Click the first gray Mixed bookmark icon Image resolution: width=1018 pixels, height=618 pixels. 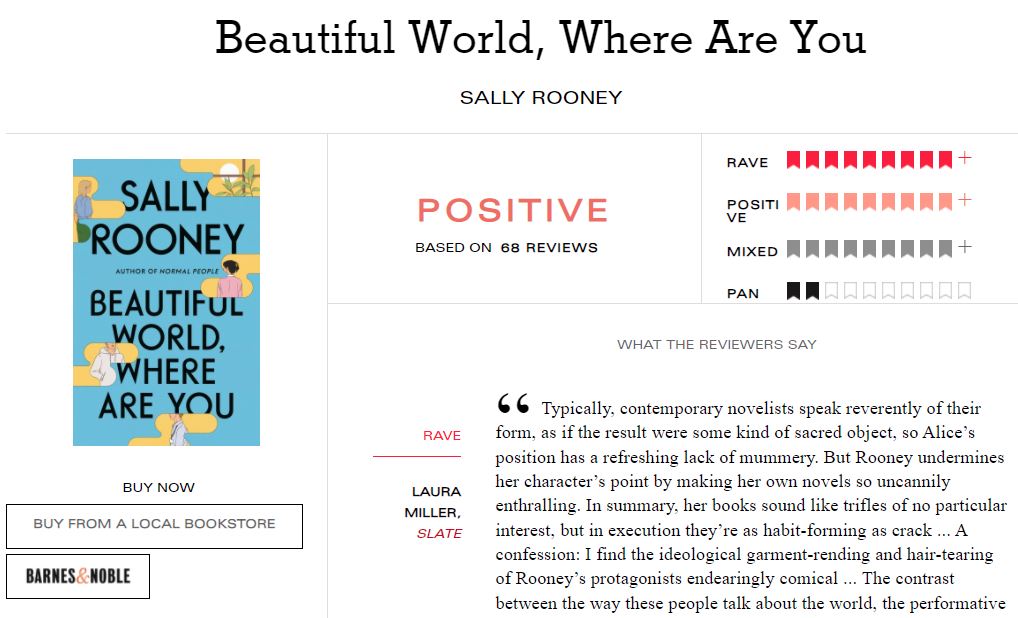(793, 249)
